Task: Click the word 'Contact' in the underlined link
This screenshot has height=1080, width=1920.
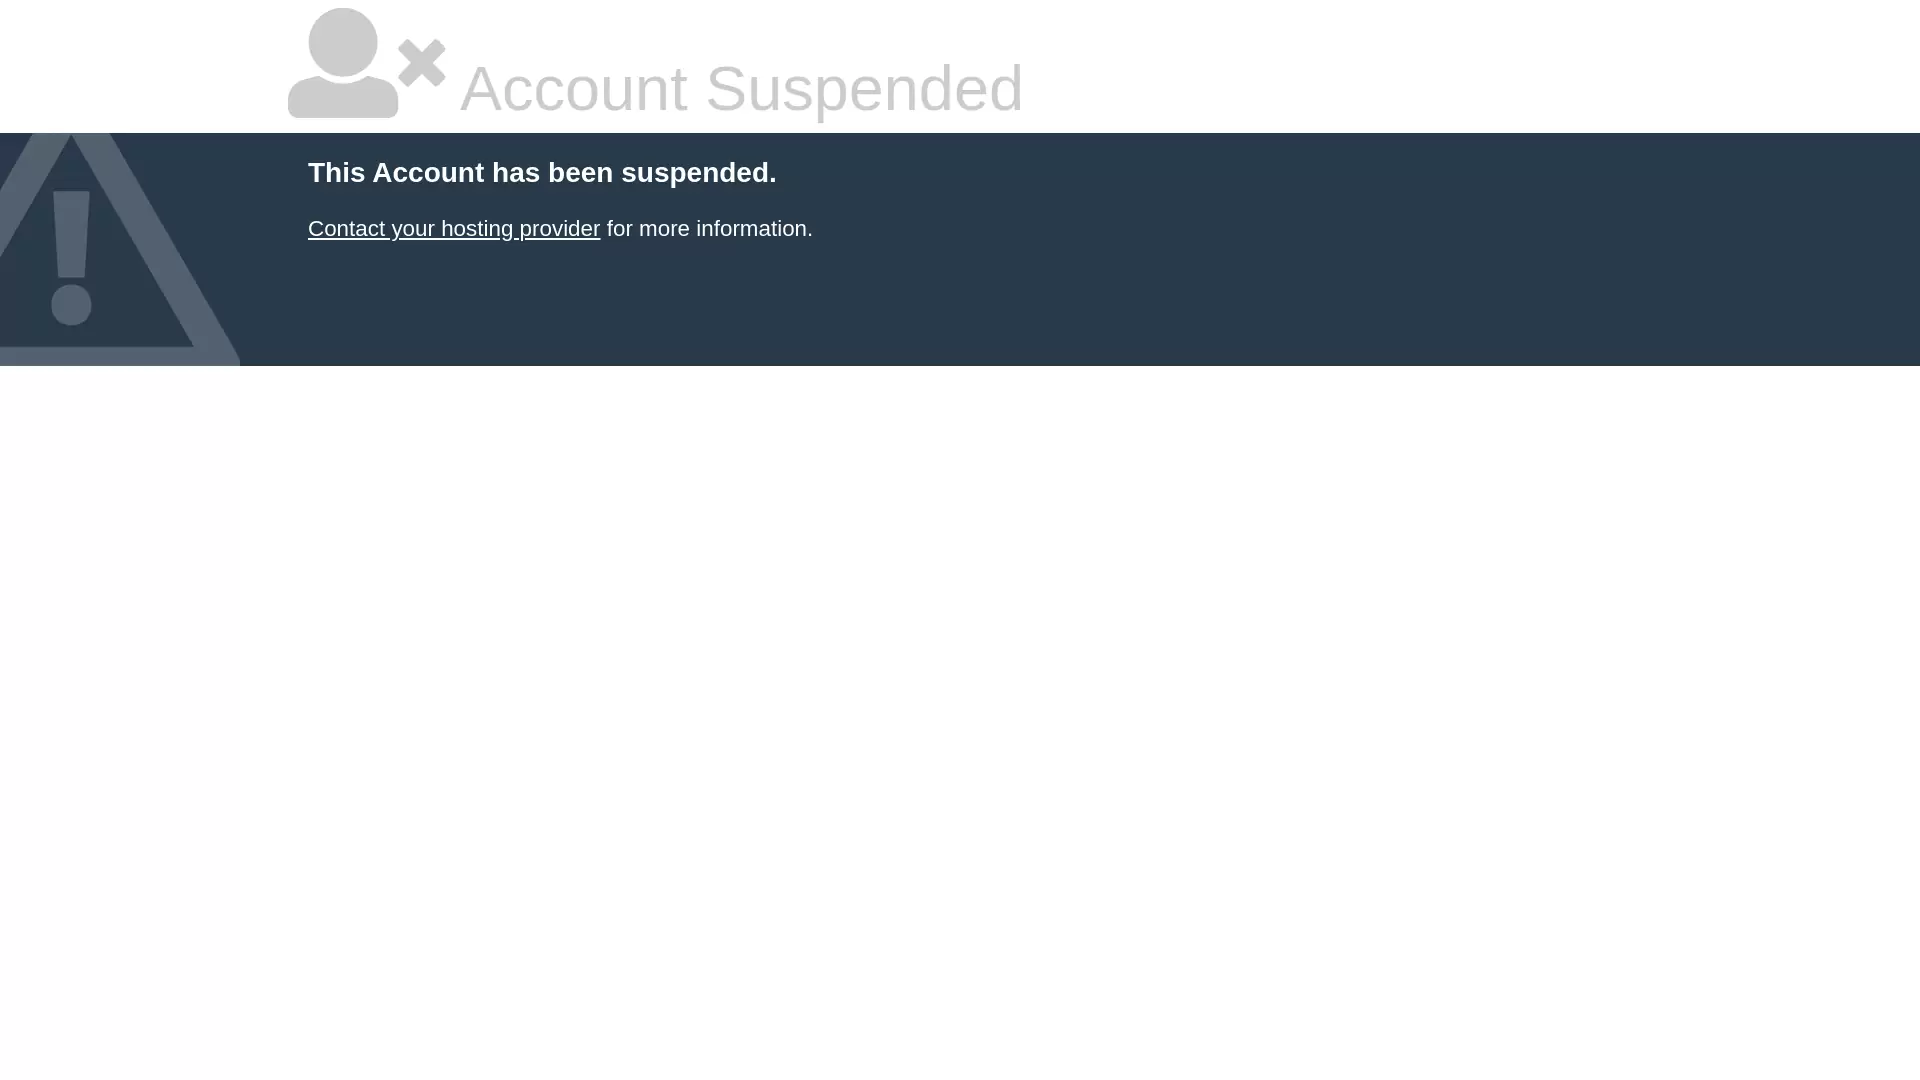Action: pos(346,229)
